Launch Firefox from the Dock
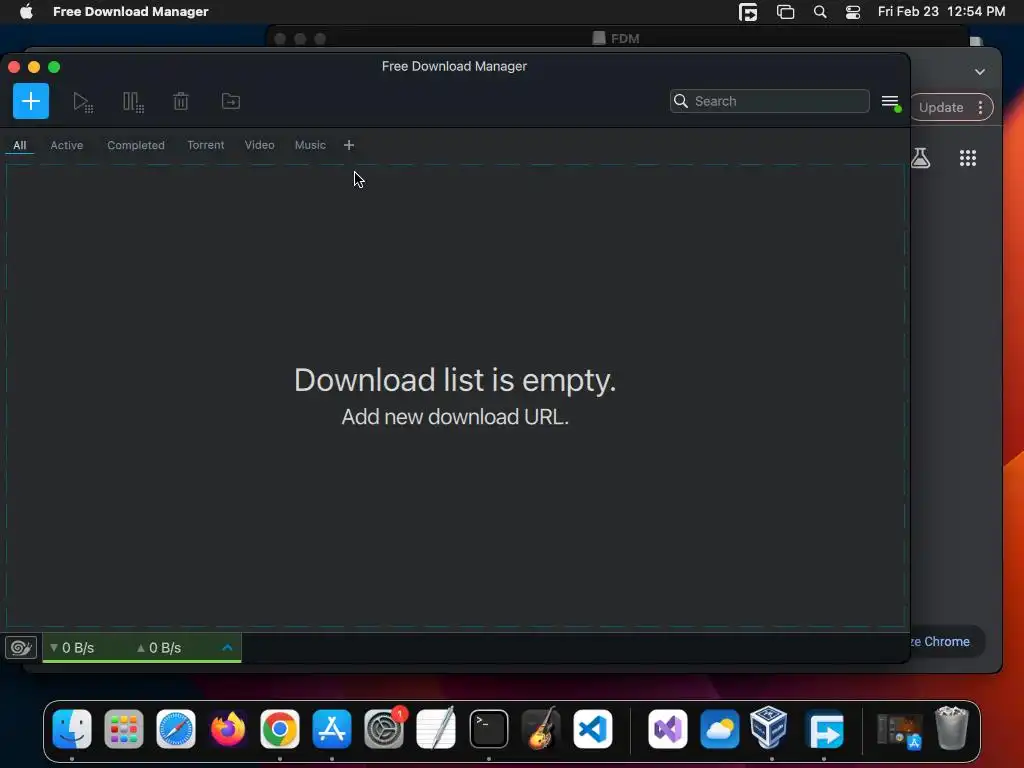Screen dimensions: 1024x768 tap(228, 729)
